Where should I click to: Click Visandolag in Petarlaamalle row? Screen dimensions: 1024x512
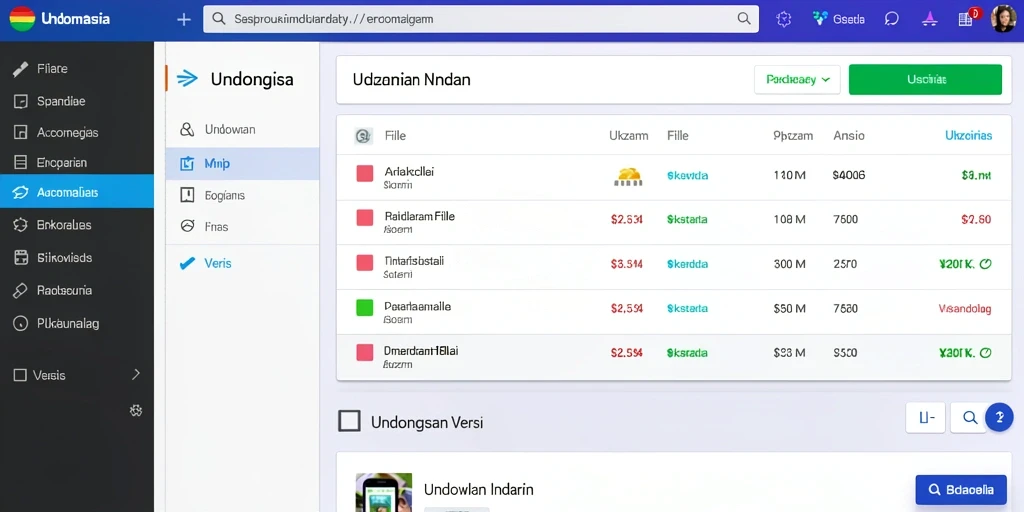click(965, 308)
